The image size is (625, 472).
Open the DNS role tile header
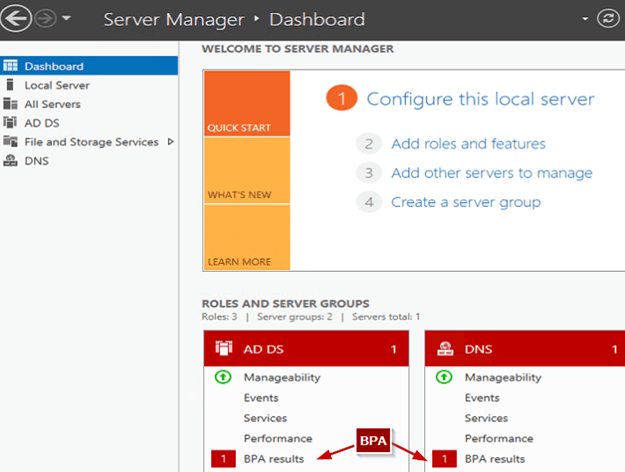click(x=525, y=349)
